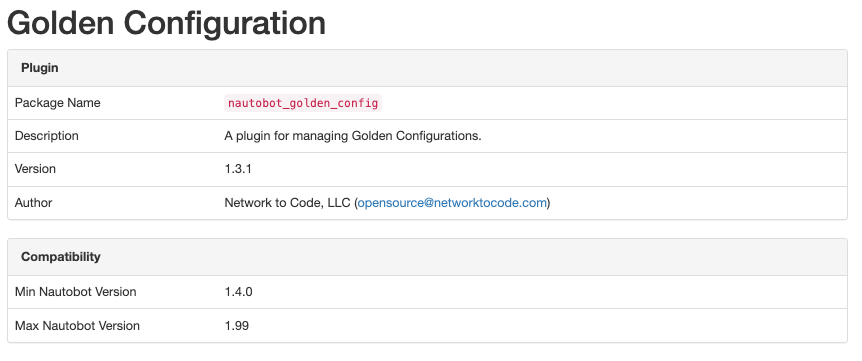Click the Golden Configuration page heading
Viewport: 862px width, 361px height.
click(x=166, y=23)
